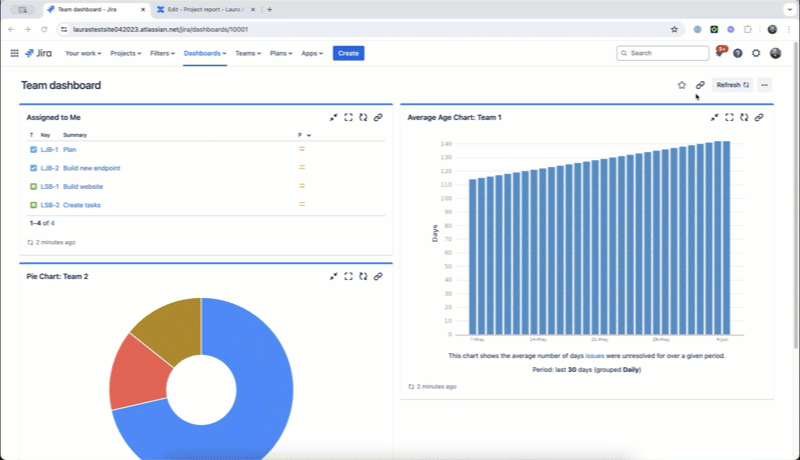Expand the Projects dropdown menu
The height and width of the screenshot is (460, 800).
(x=125, y=53)
